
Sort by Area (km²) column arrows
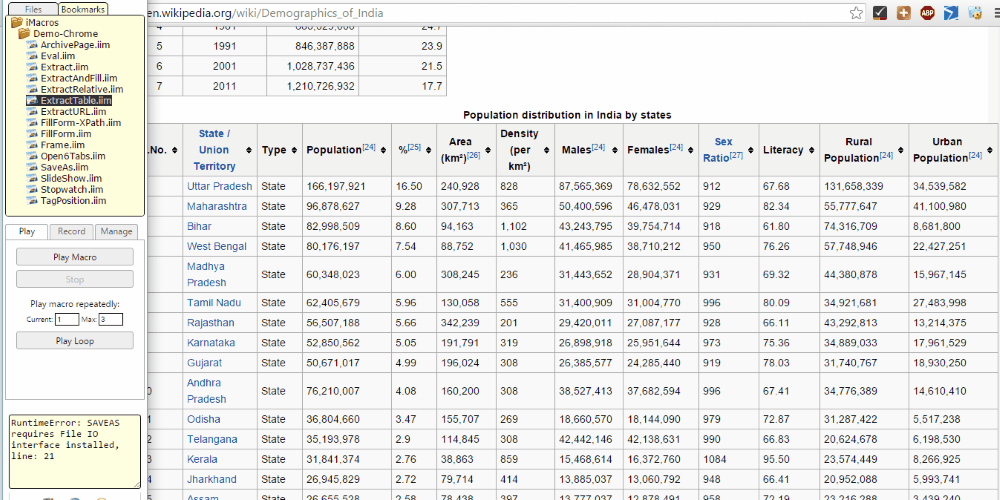488,151
